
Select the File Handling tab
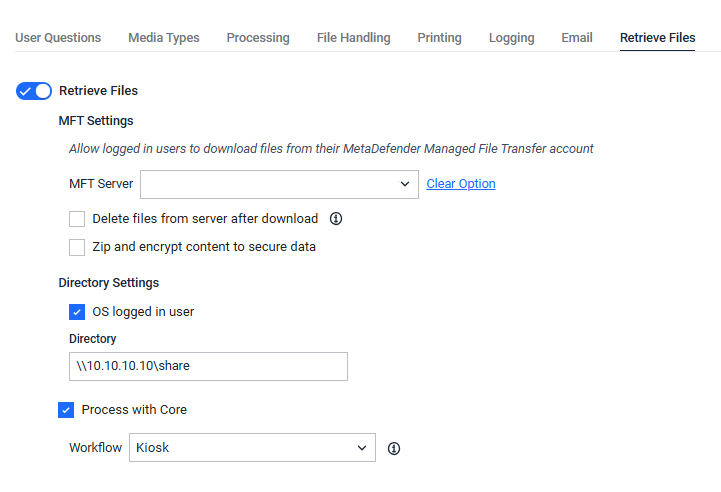pos(354,38)
